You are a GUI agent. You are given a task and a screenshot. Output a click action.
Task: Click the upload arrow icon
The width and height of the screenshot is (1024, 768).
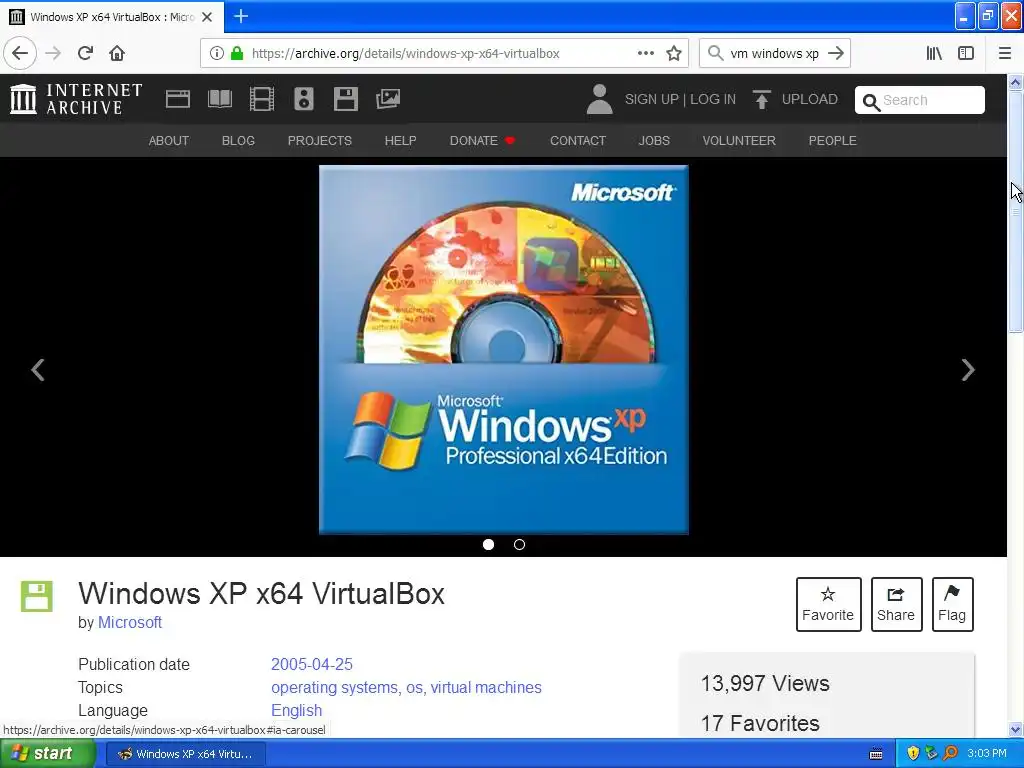[x=761, y=99]
